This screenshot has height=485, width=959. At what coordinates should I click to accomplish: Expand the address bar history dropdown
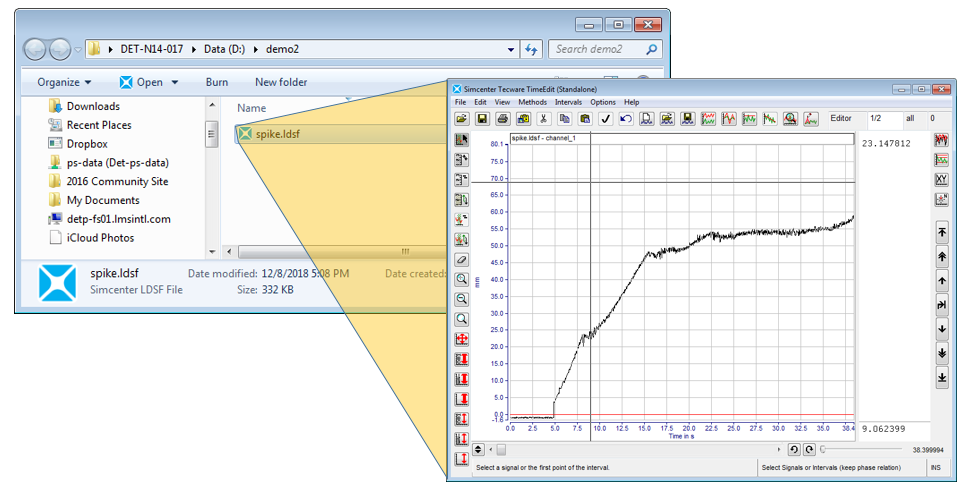512,48
